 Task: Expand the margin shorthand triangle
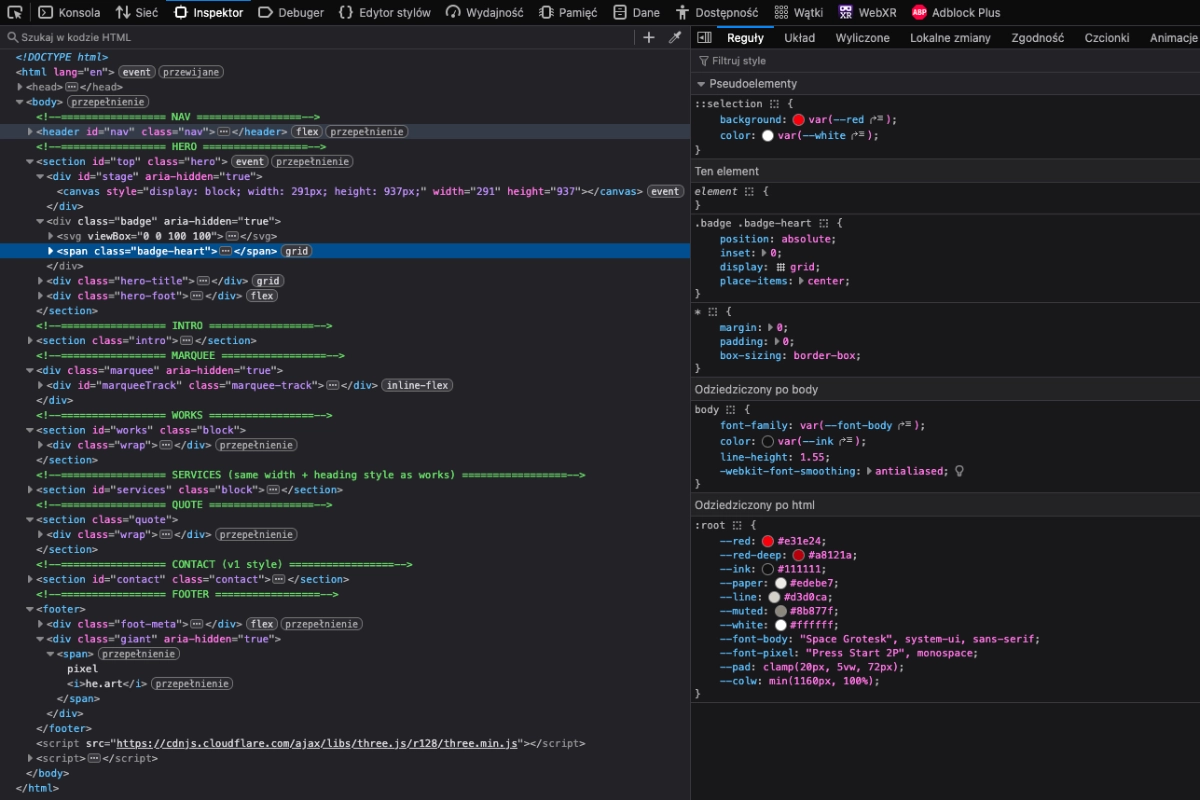(x=772, y=327)
